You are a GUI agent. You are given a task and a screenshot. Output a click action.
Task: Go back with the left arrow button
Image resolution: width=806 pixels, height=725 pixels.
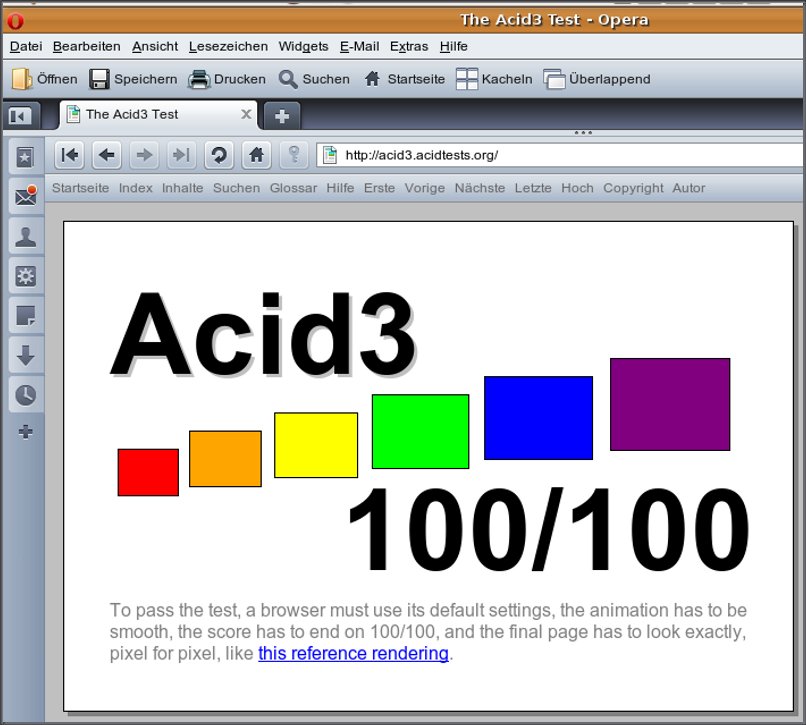107,155
